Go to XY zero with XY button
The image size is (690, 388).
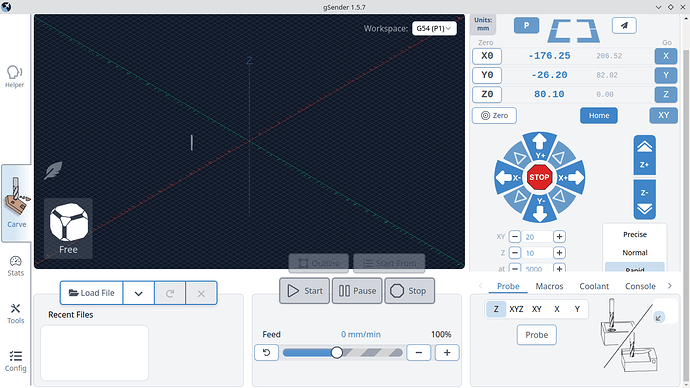(x=664, y=115)
